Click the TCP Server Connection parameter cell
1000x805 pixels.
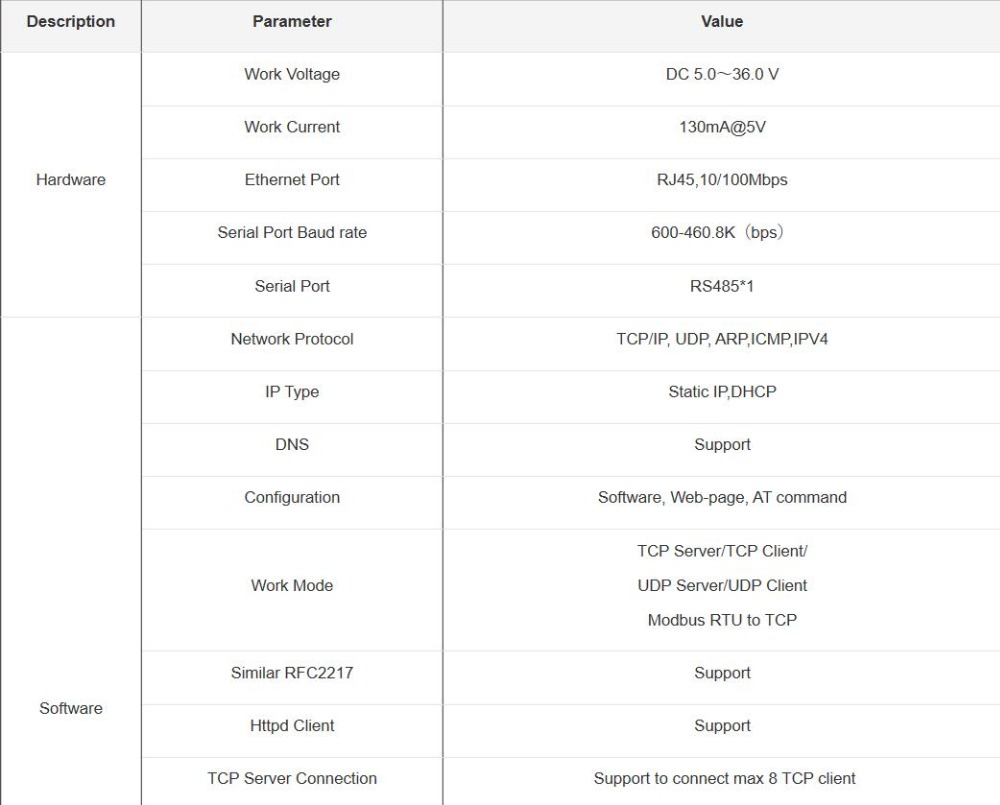pyautogui.click(x=292, y=778)
